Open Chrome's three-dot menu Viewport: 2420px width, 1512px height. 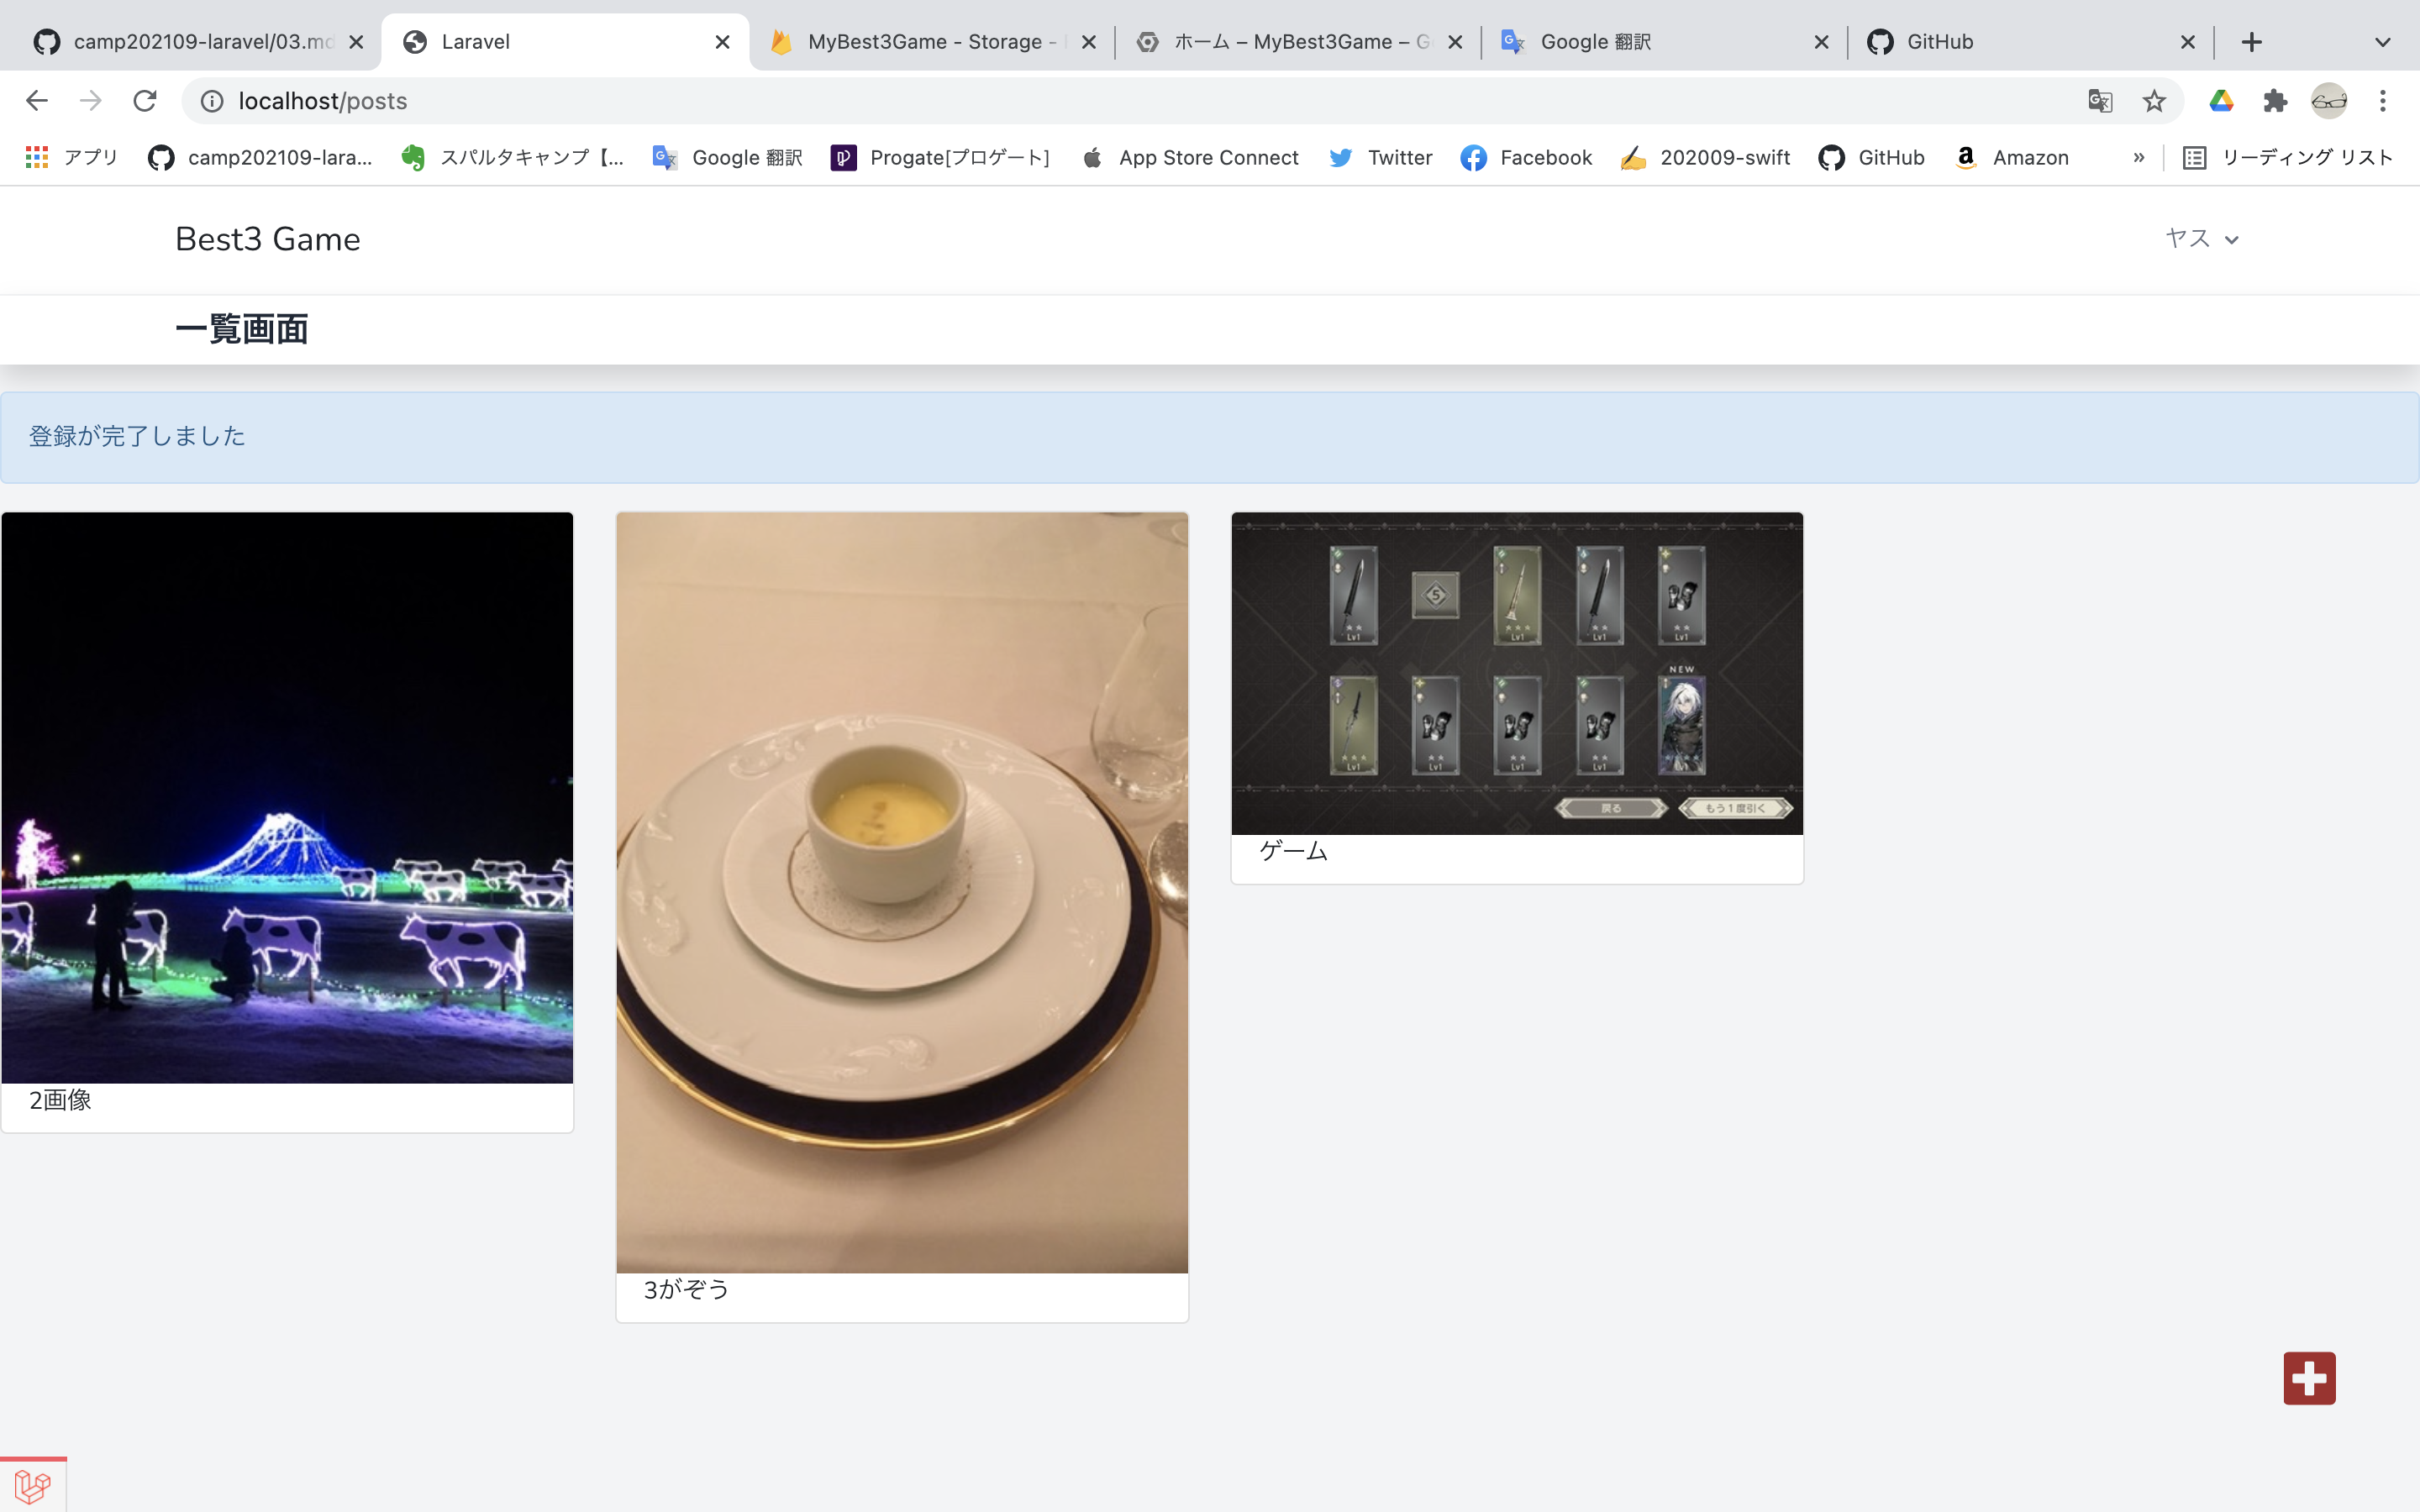click(2383, 101)
